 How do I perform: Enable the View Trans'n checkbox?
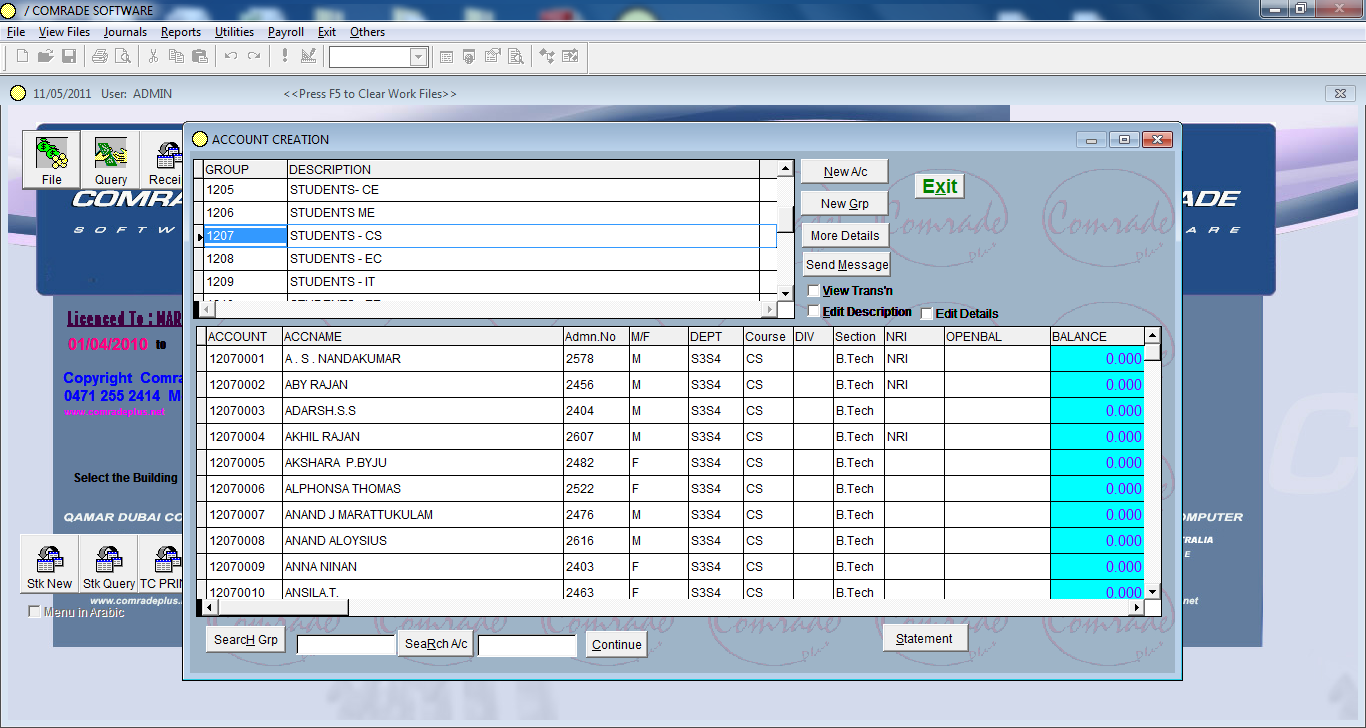click(814, 290)
